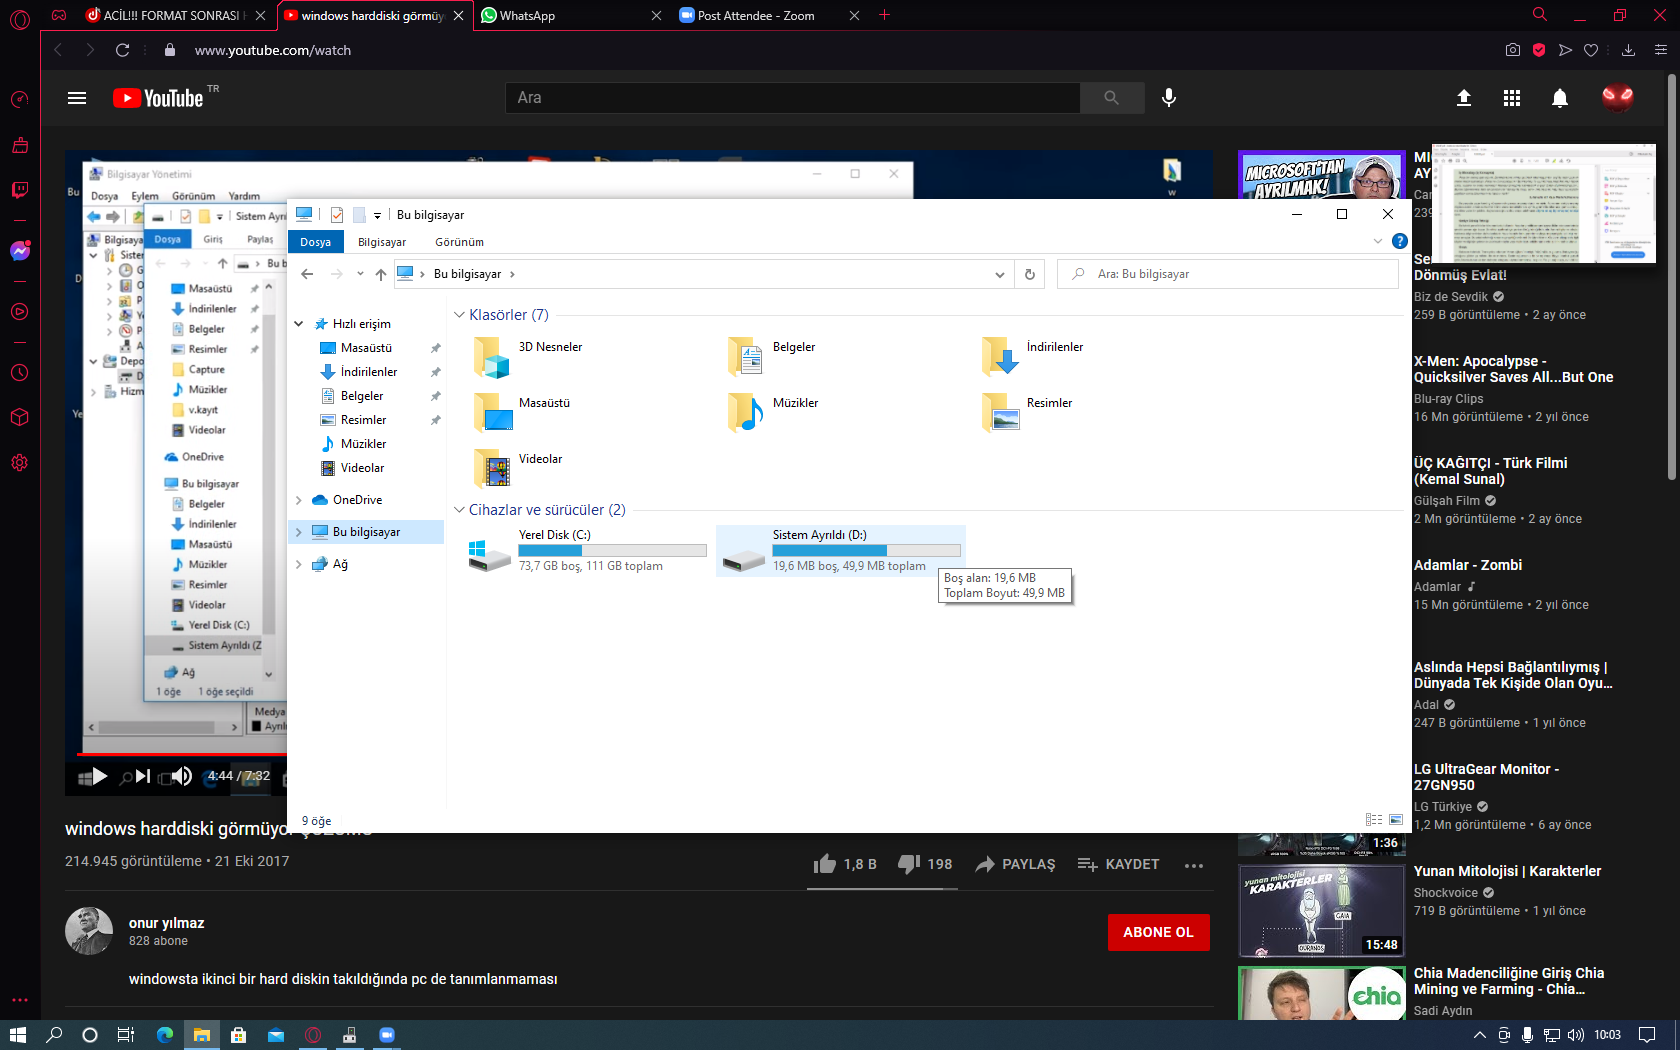Viewport: 1680px width, 1050px height.
Task: Open onur yılmaz channel link
Action: 166,923
